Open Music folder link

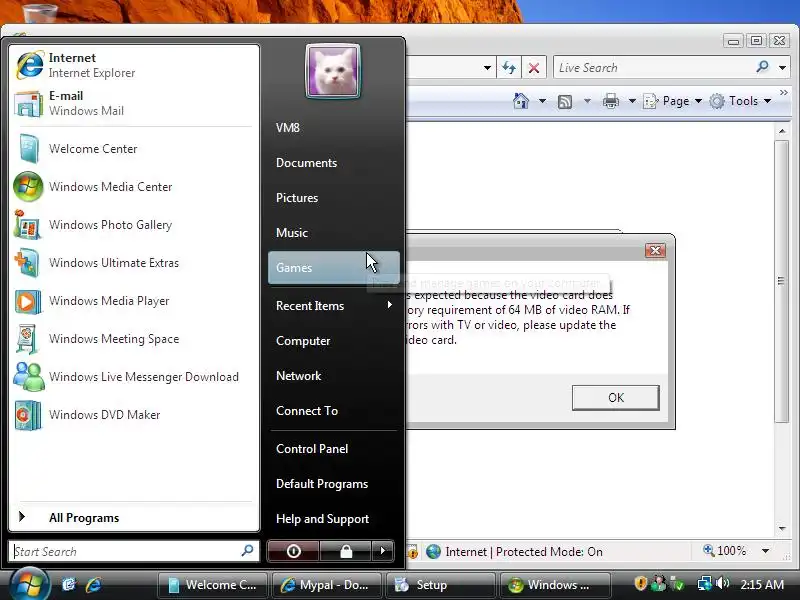point(333,233)
